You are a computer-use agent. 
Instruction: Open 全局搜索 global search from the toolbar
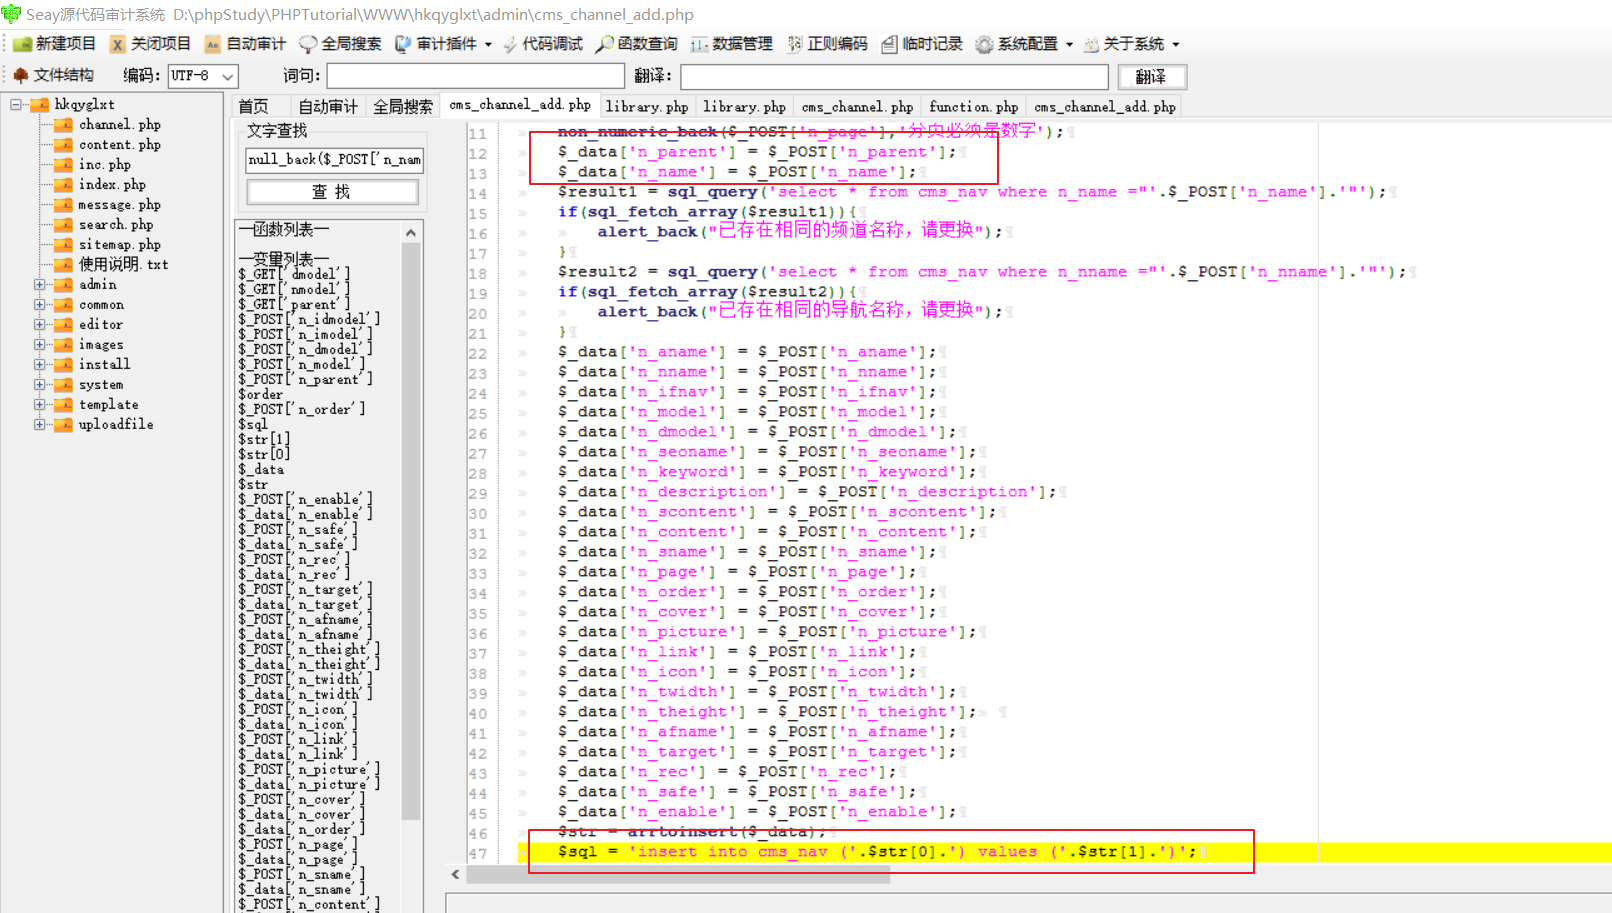[x=340, y=44]
